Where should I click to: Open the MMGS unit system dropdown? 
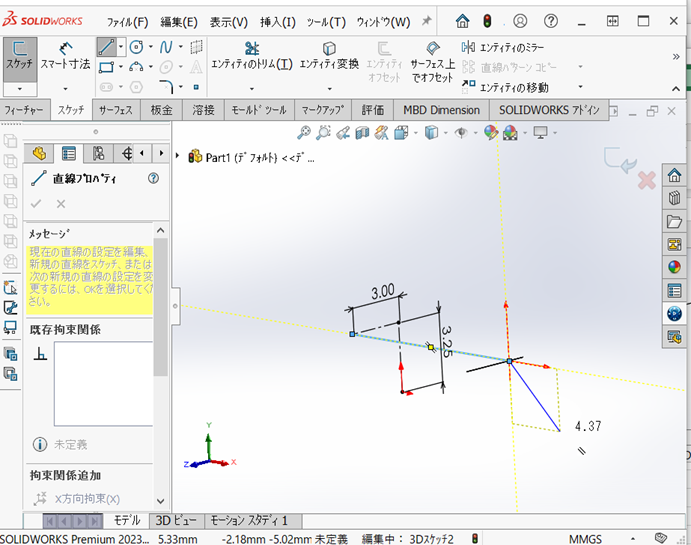[x=585, y=538]
